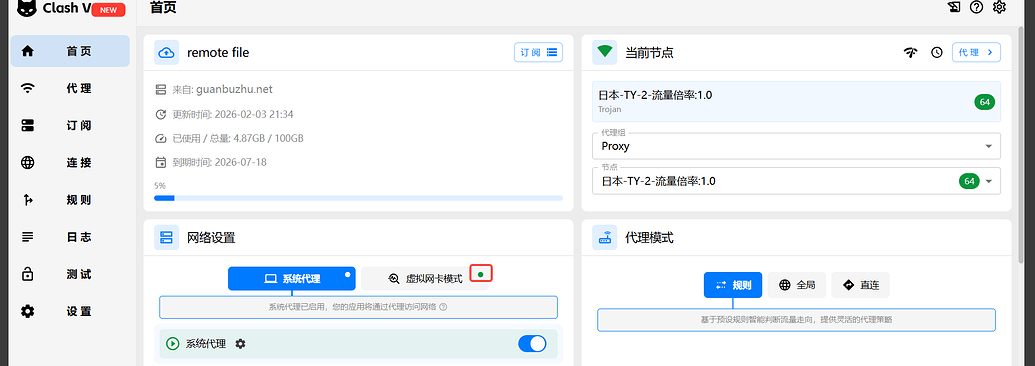This screenshot has height=366, width=1035.
Task: Open the 规则 rules page in sidebar
Action: tap(70, 200)
